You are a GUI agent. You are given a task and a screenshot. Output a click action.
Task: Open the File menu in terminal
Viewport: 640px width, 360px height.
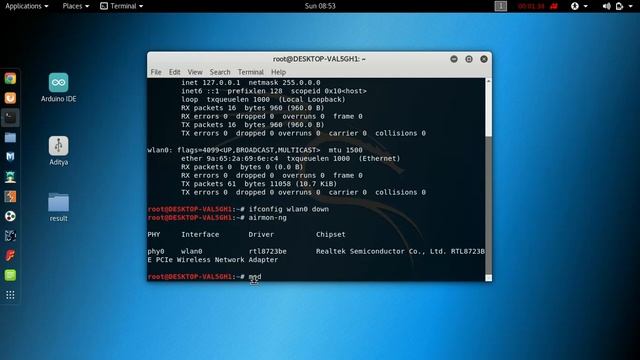(156, 72)
